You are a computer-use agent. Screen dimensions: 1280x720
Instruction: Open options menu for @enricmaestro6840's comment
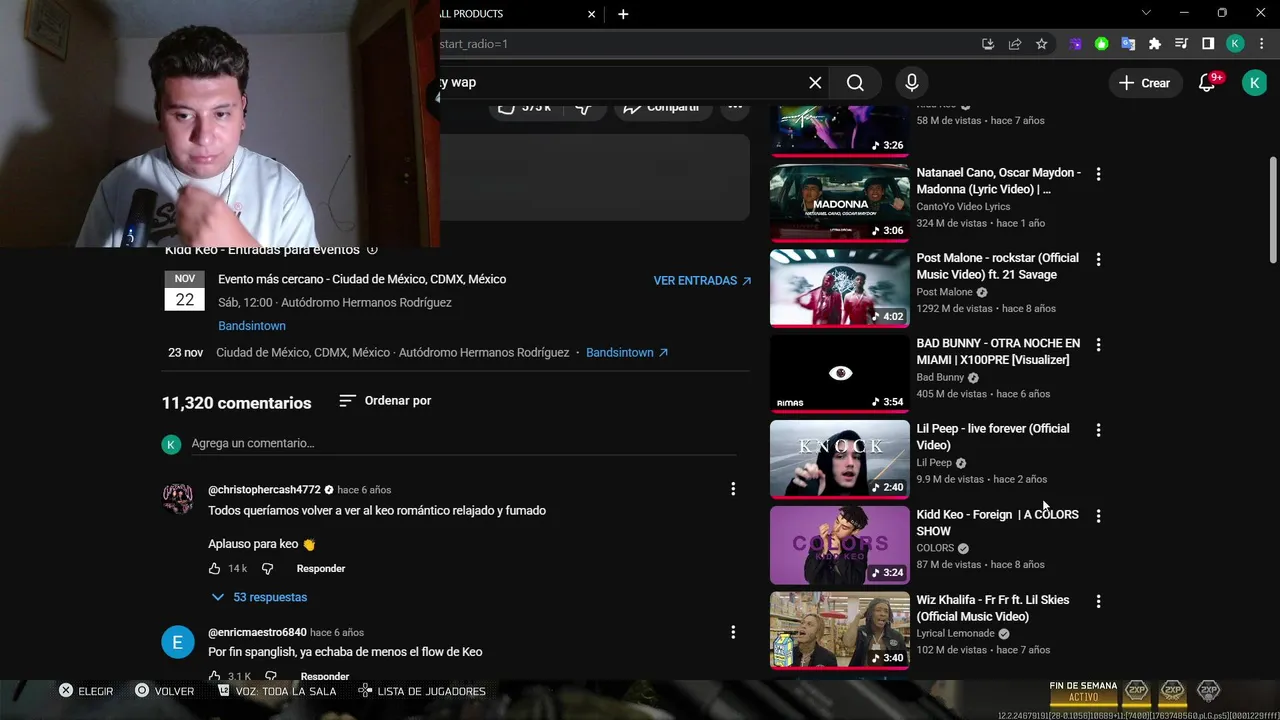[x=733, y=632]
